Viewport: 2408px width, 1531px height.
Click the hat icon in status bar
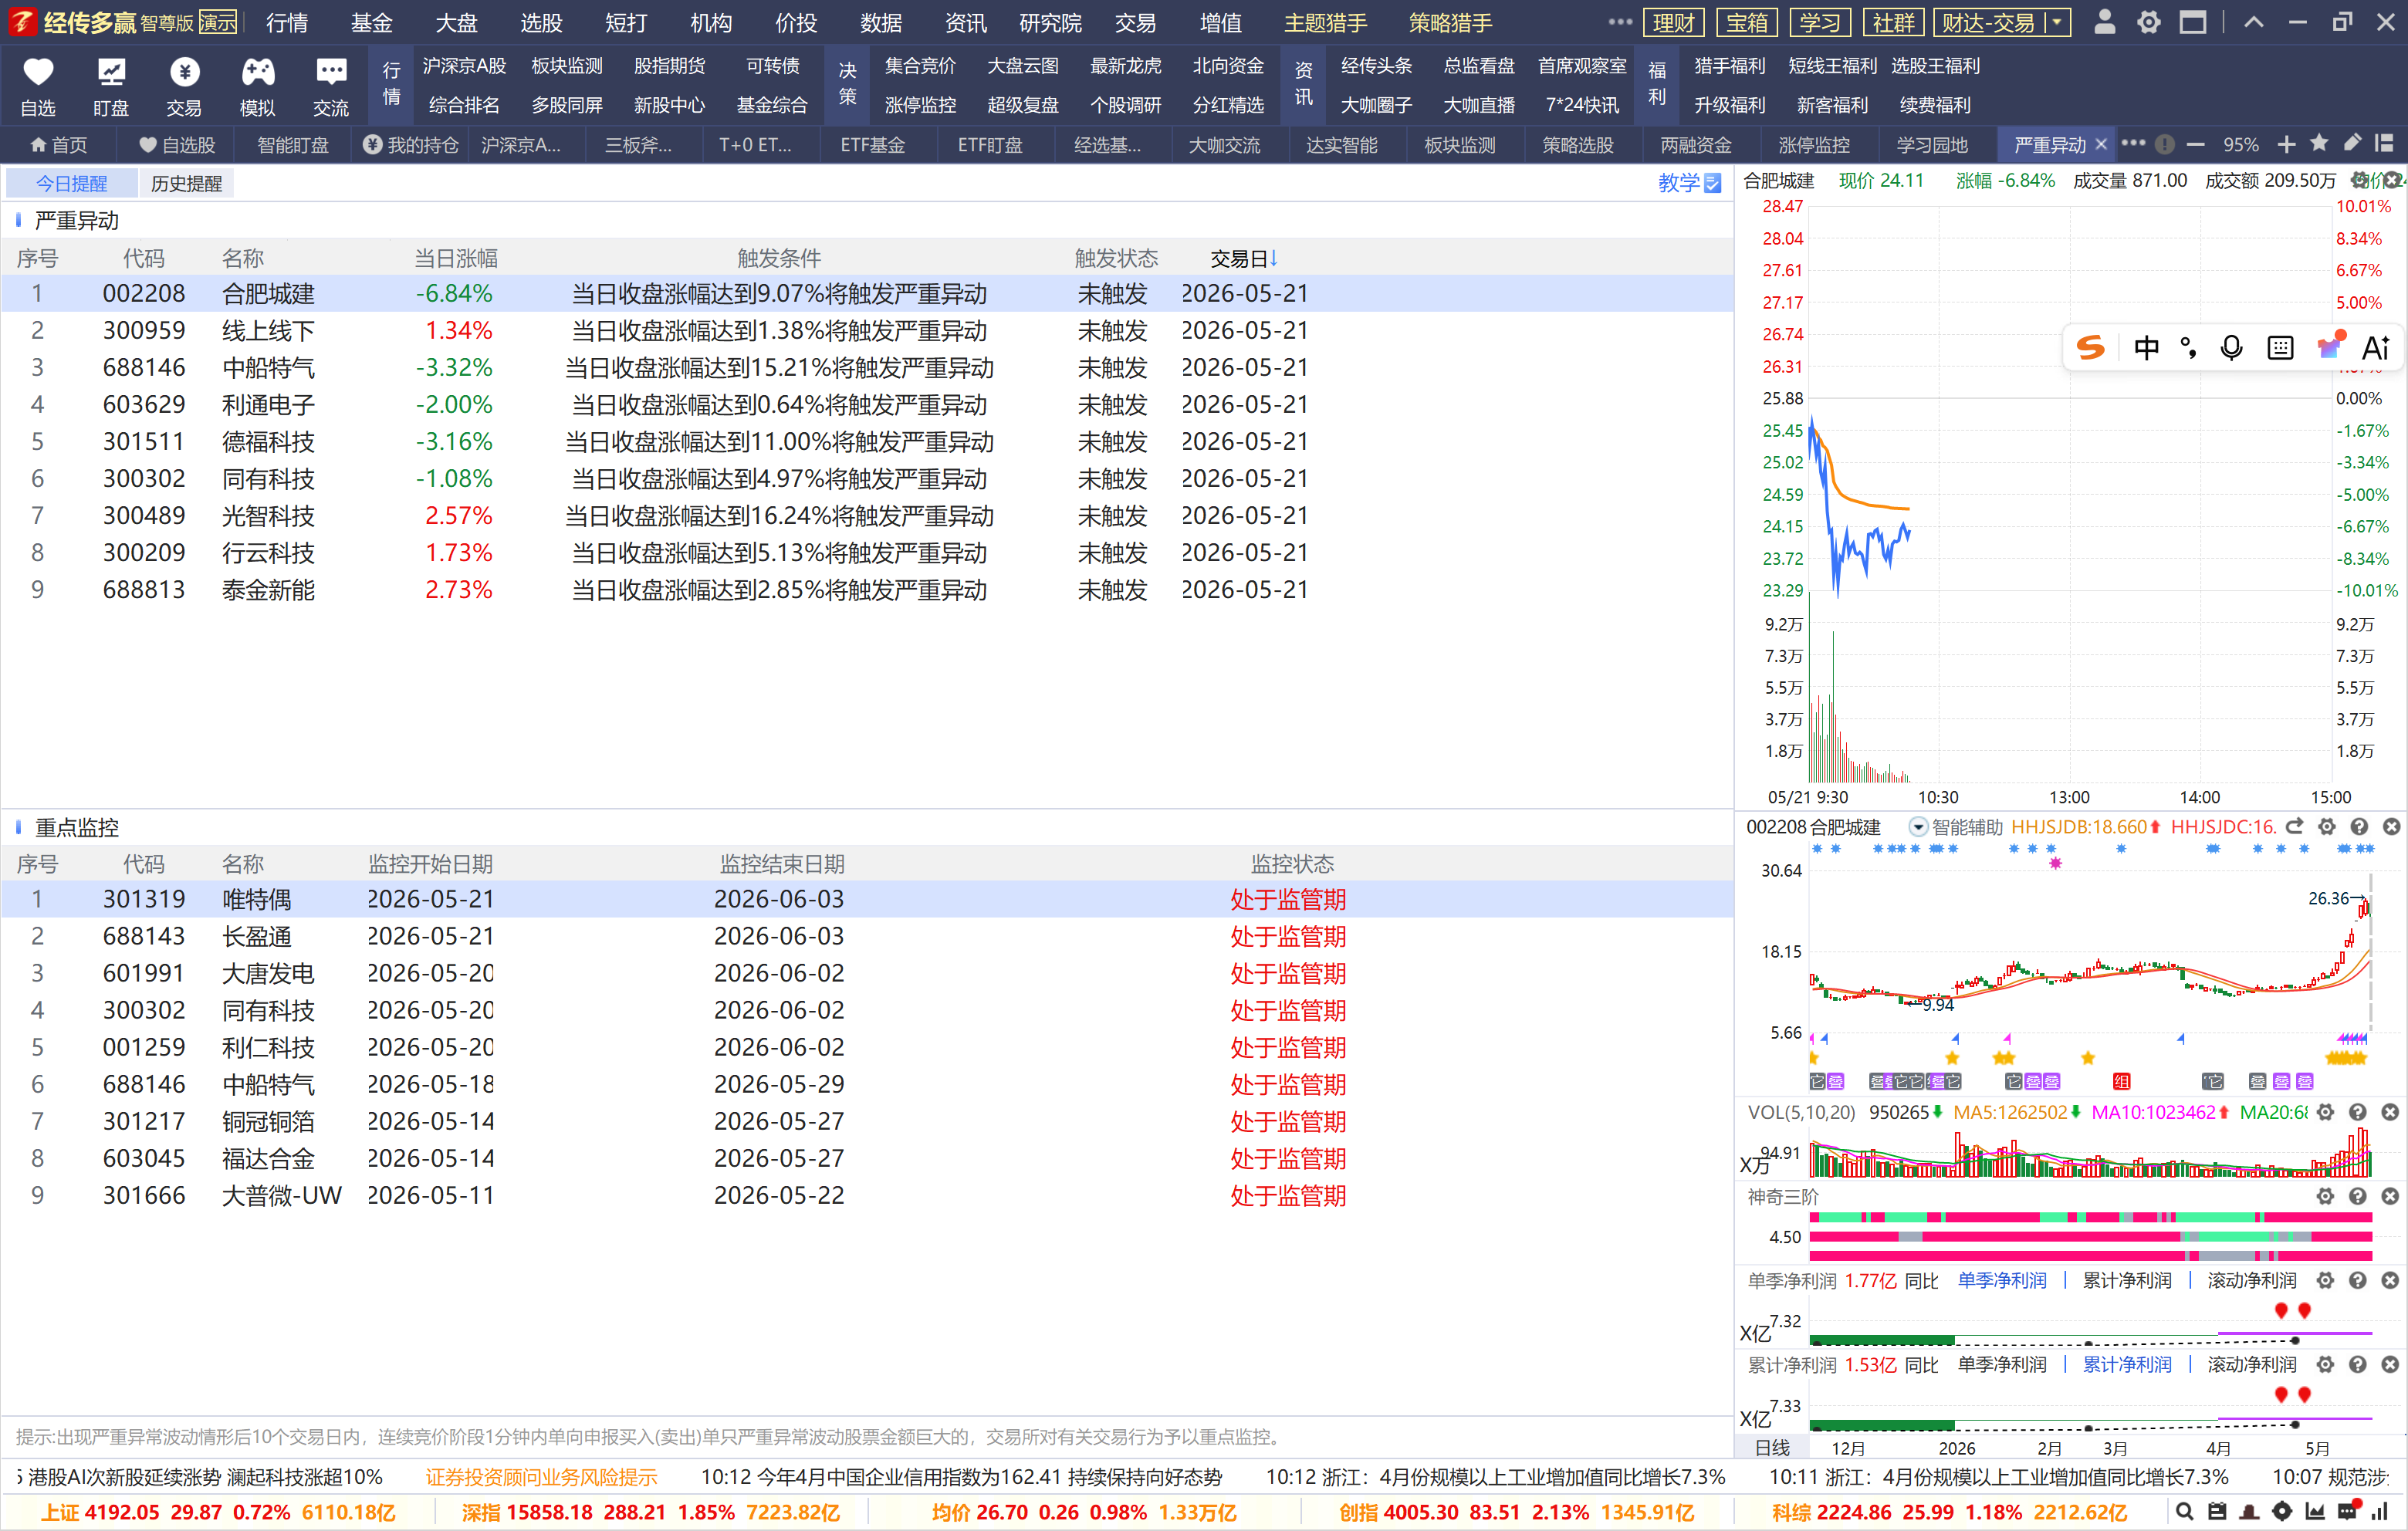coord(2249,1512)
